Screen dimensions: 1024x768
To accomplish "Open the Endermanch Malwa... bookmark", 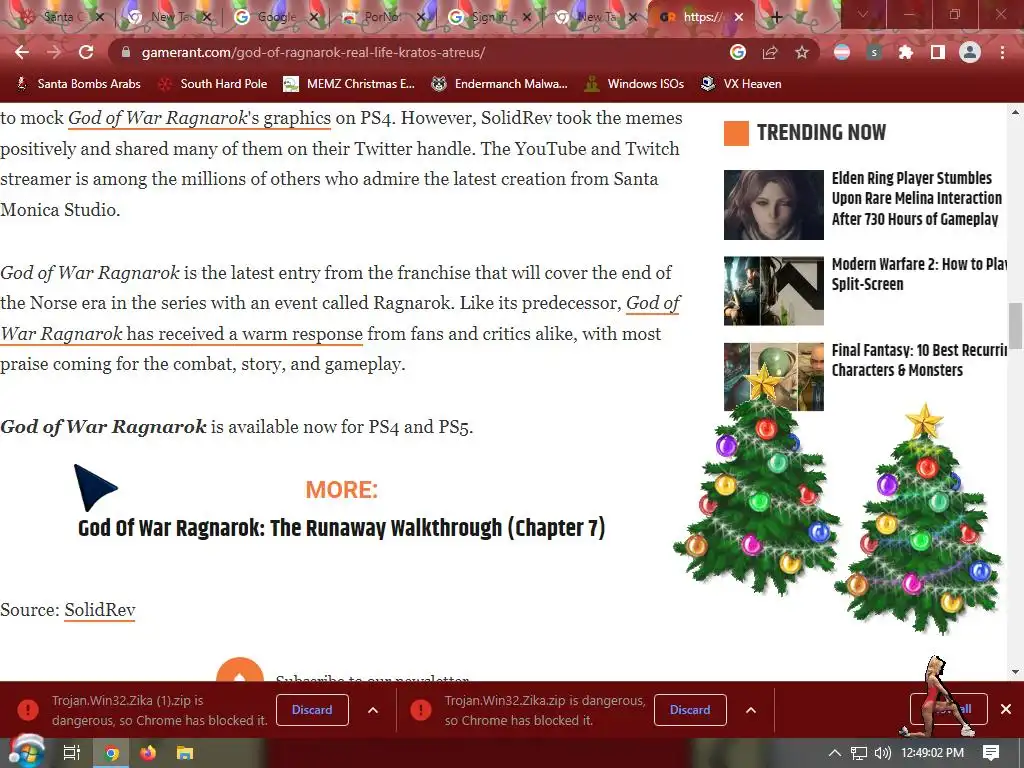I will (500, 84).
